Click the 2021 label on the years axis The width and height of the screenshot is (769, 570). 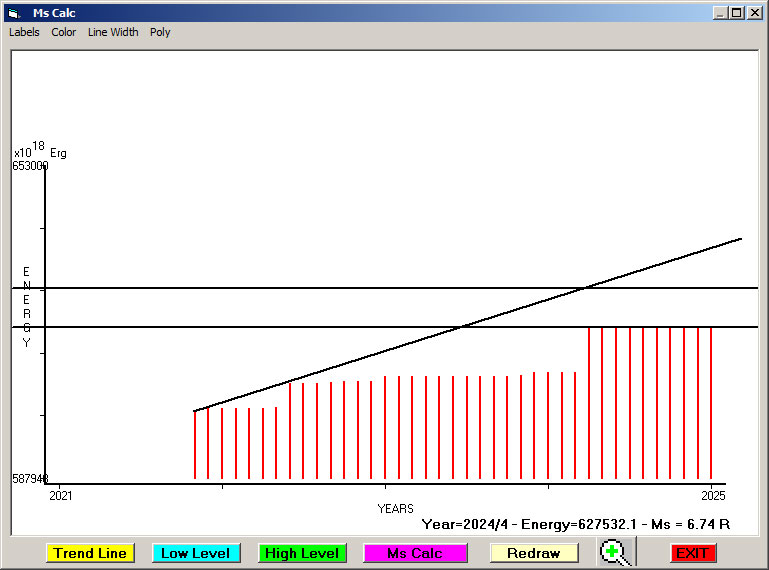pyautogui.click(x=61, y=495)
